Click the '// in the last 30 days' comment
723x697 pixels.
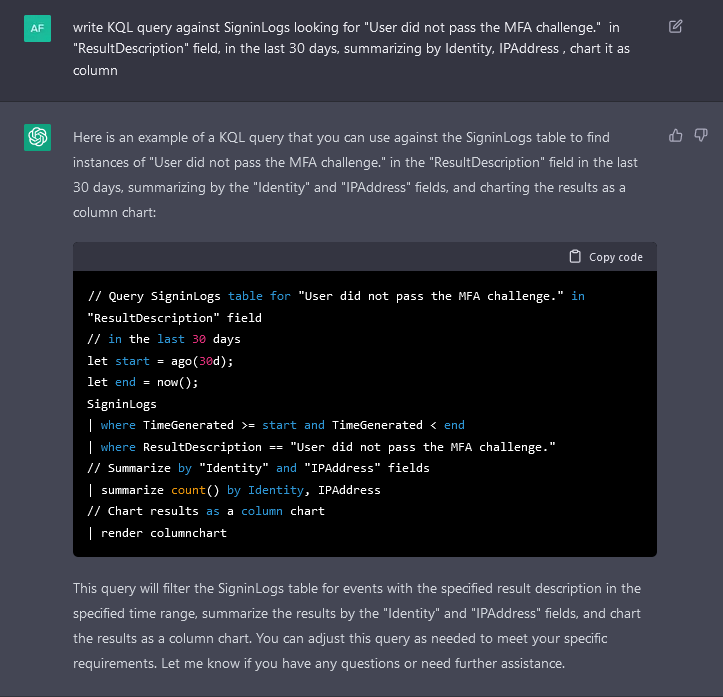pos(164,339)
